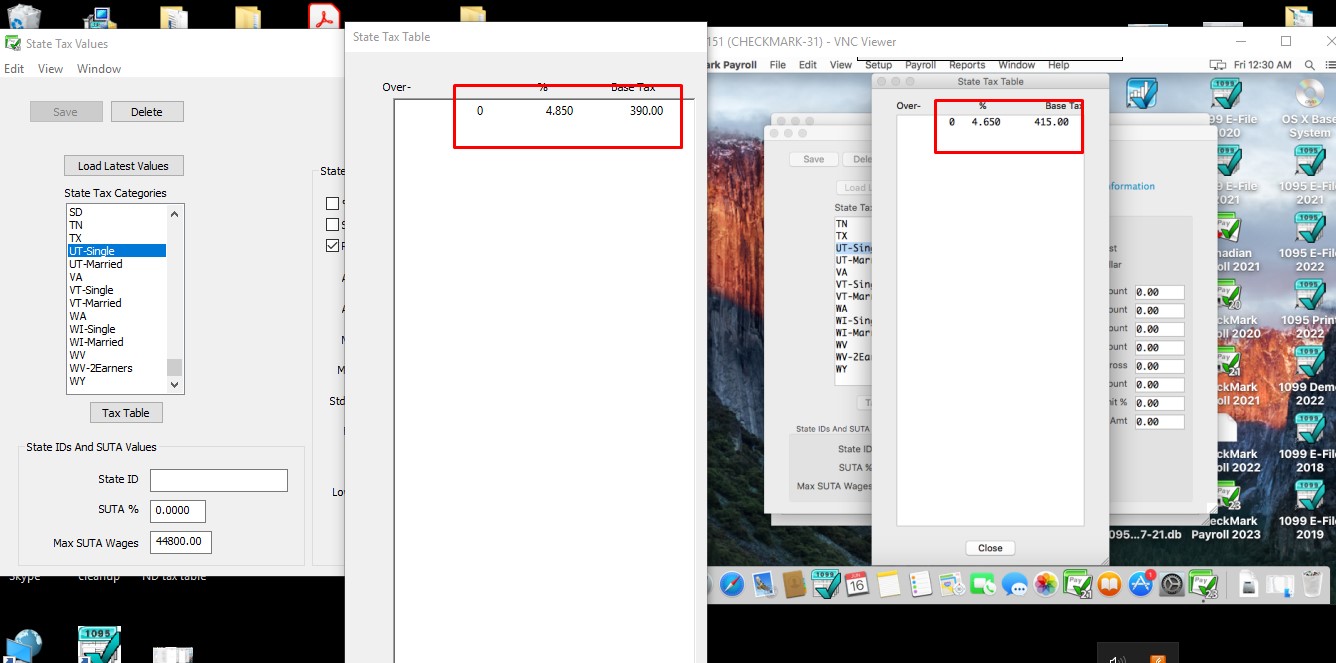1336x663 pixels.
Task: Click 4.650 percent cell in Mac tax table
Action: [x=986, y=122]
